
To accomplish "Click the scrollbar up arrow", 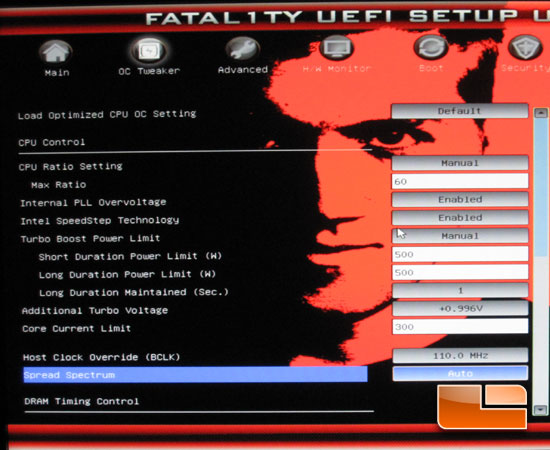I will 541,113.
